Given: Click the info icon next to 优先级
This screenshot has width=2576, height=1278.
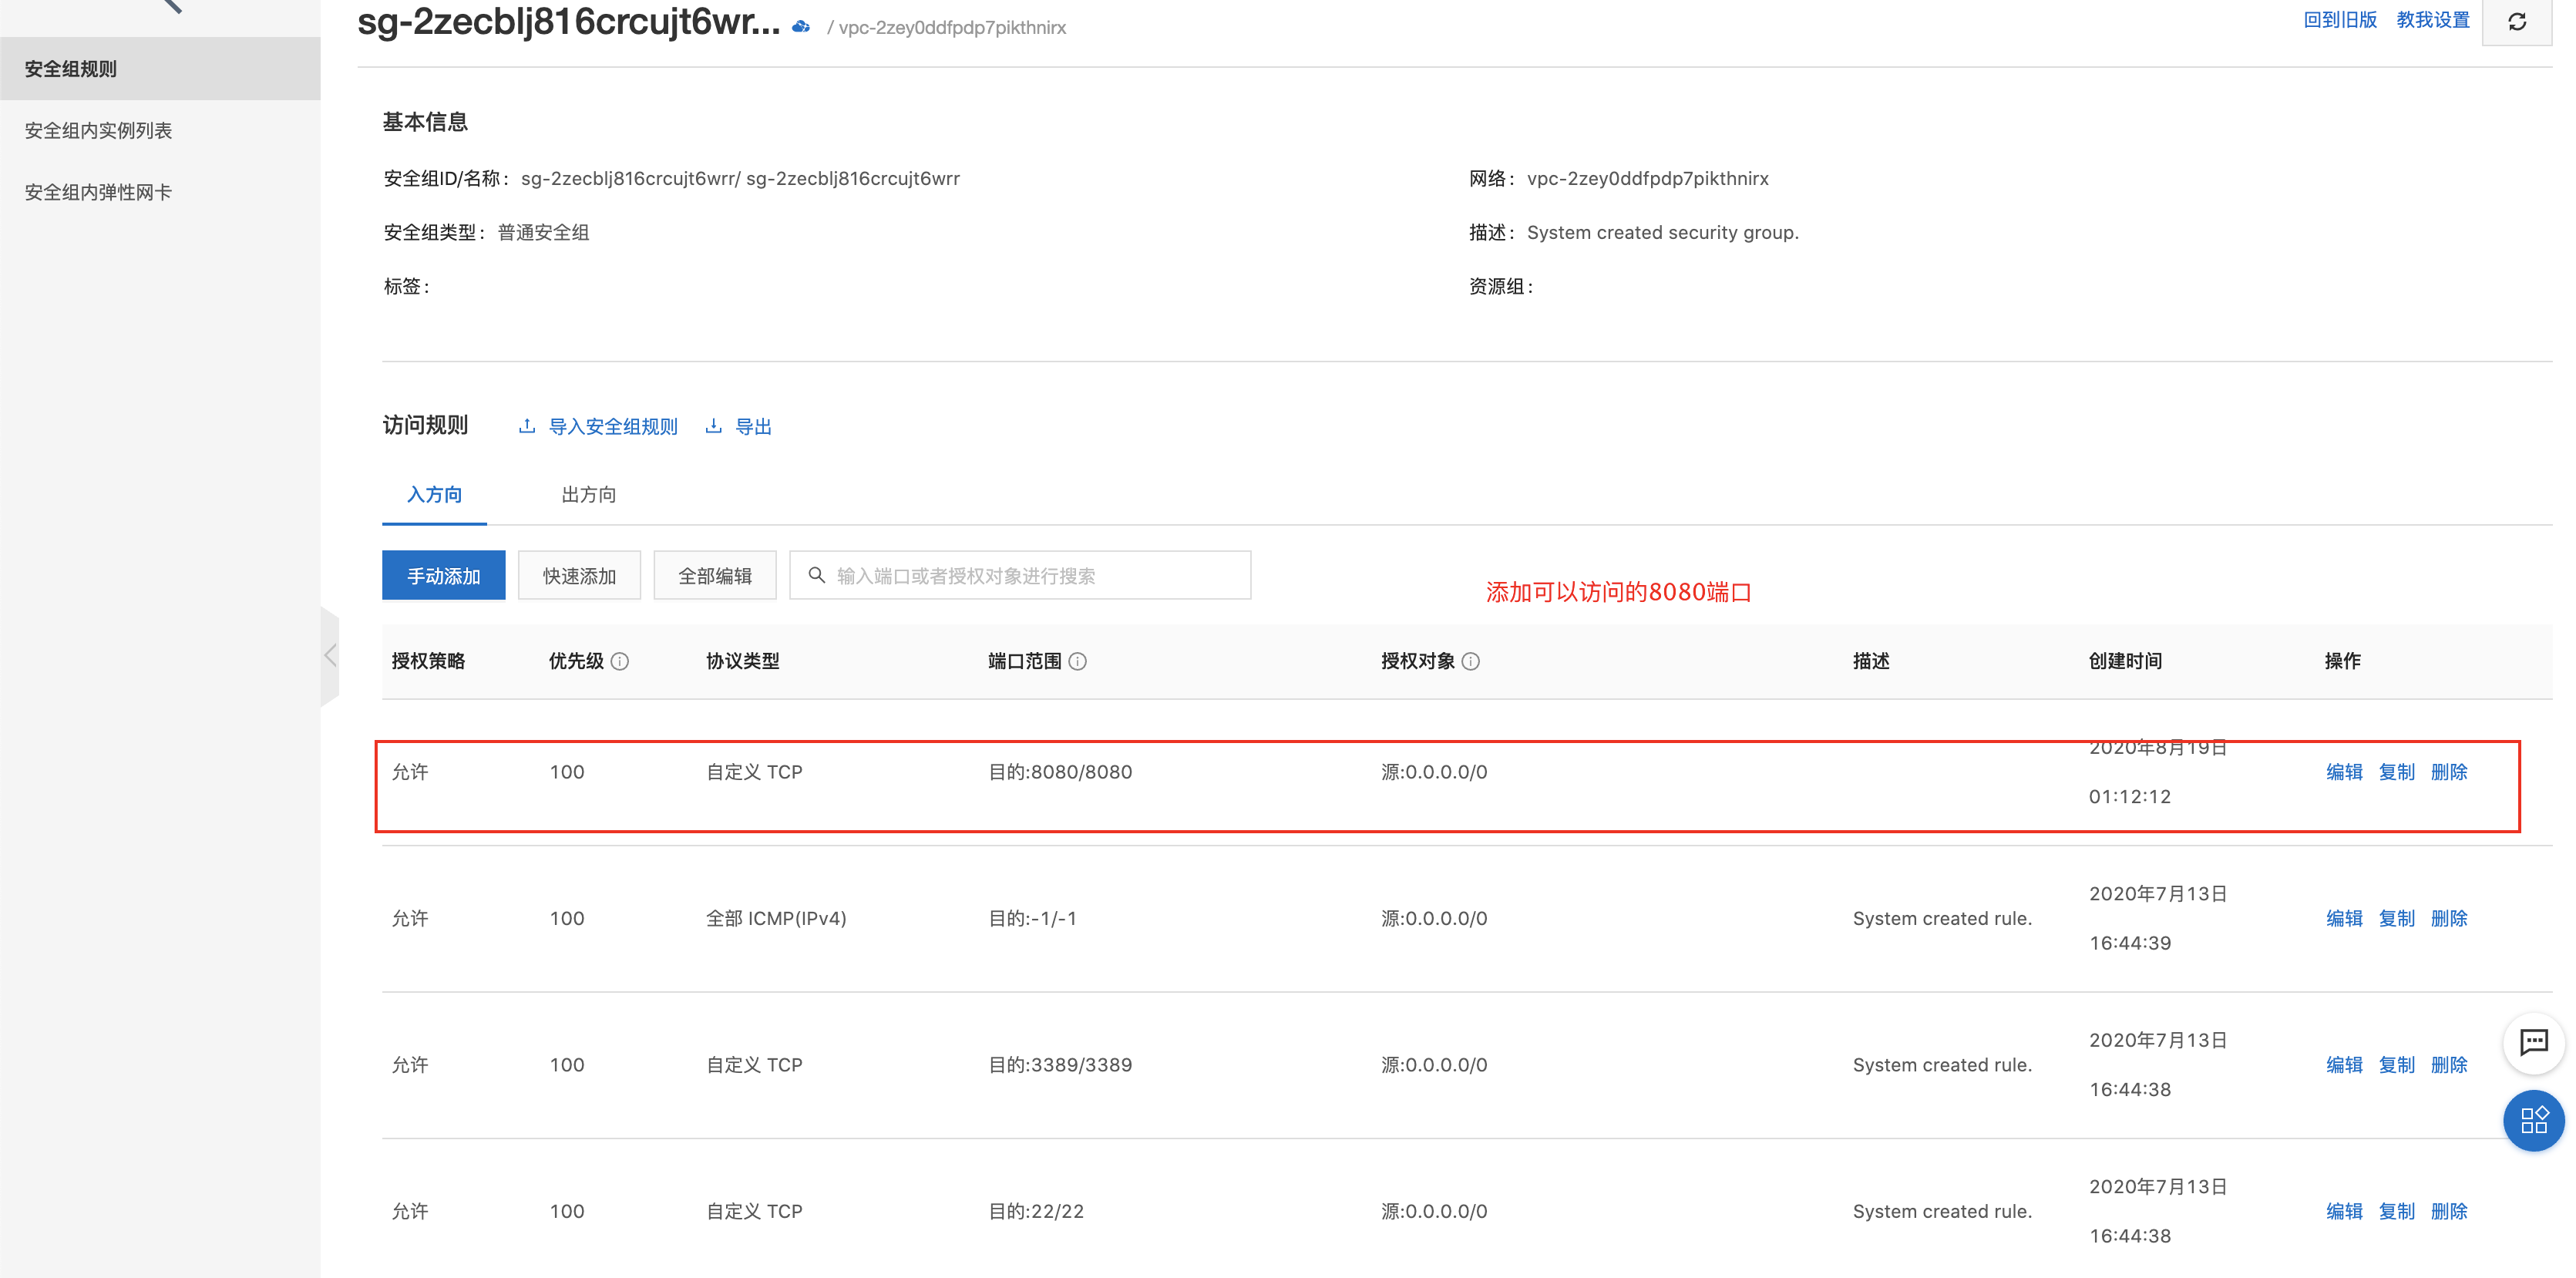Looking at the screenshot, I should 620,661.
